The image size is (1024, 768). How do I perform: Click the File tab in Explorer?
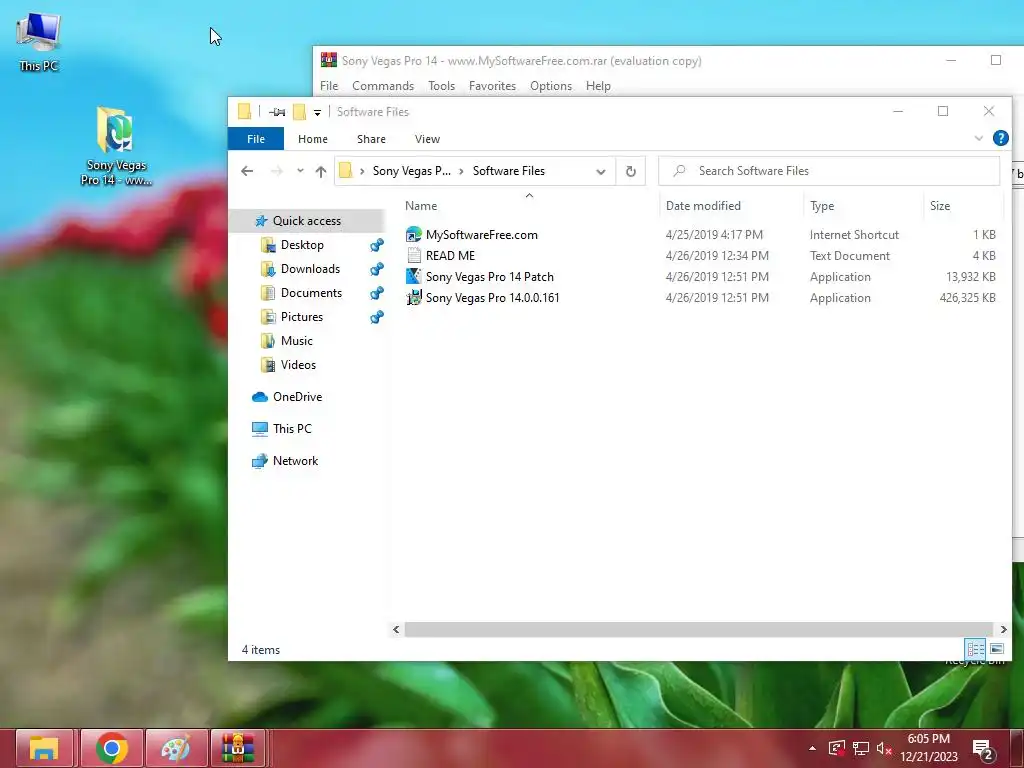click(x=256, y=138)
